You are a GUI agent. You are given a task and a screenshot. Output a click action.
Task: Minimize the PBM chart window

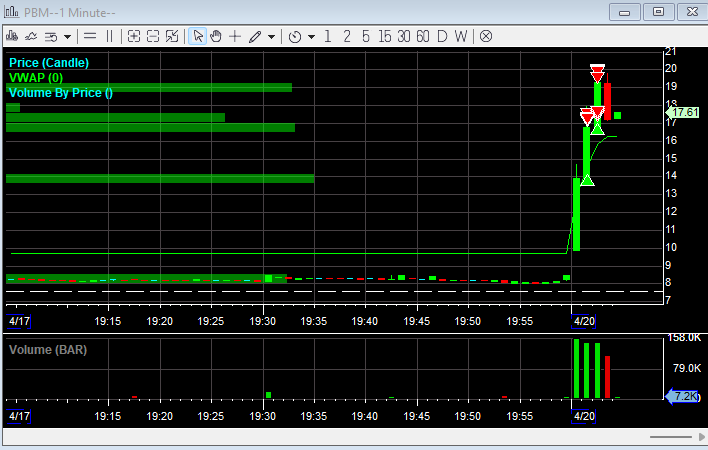pyautogui.click(x=624, y=12)
